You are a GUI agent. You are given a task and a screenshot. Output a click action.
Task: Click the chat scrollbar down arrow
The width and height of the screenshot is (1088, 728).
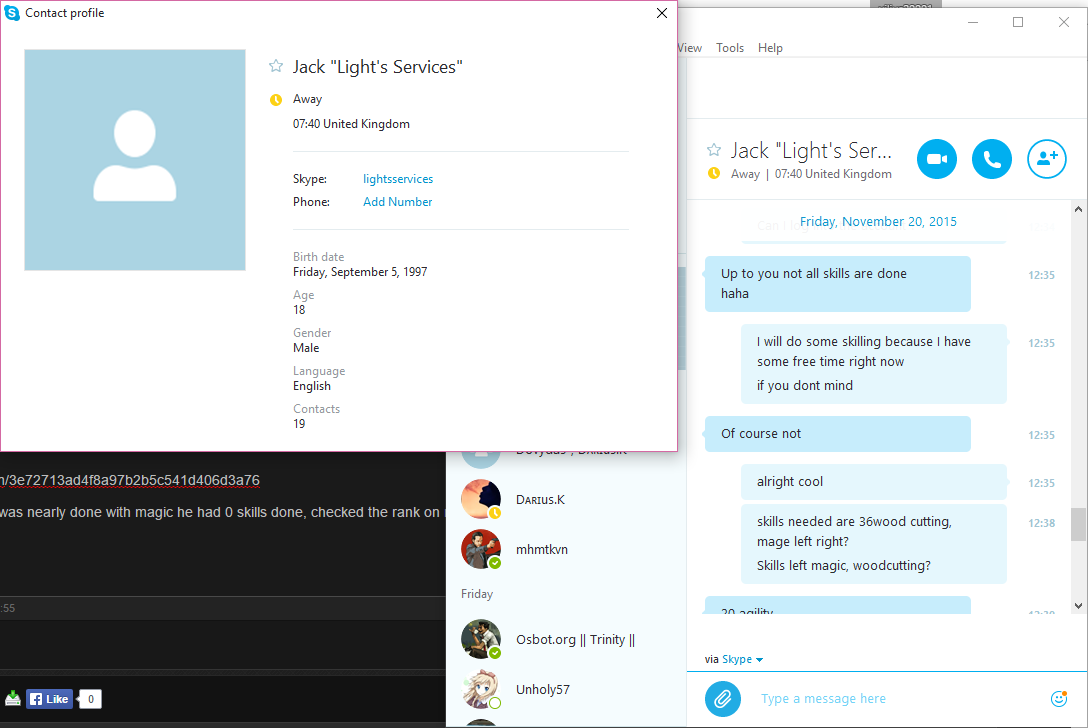coord(1078,606)
